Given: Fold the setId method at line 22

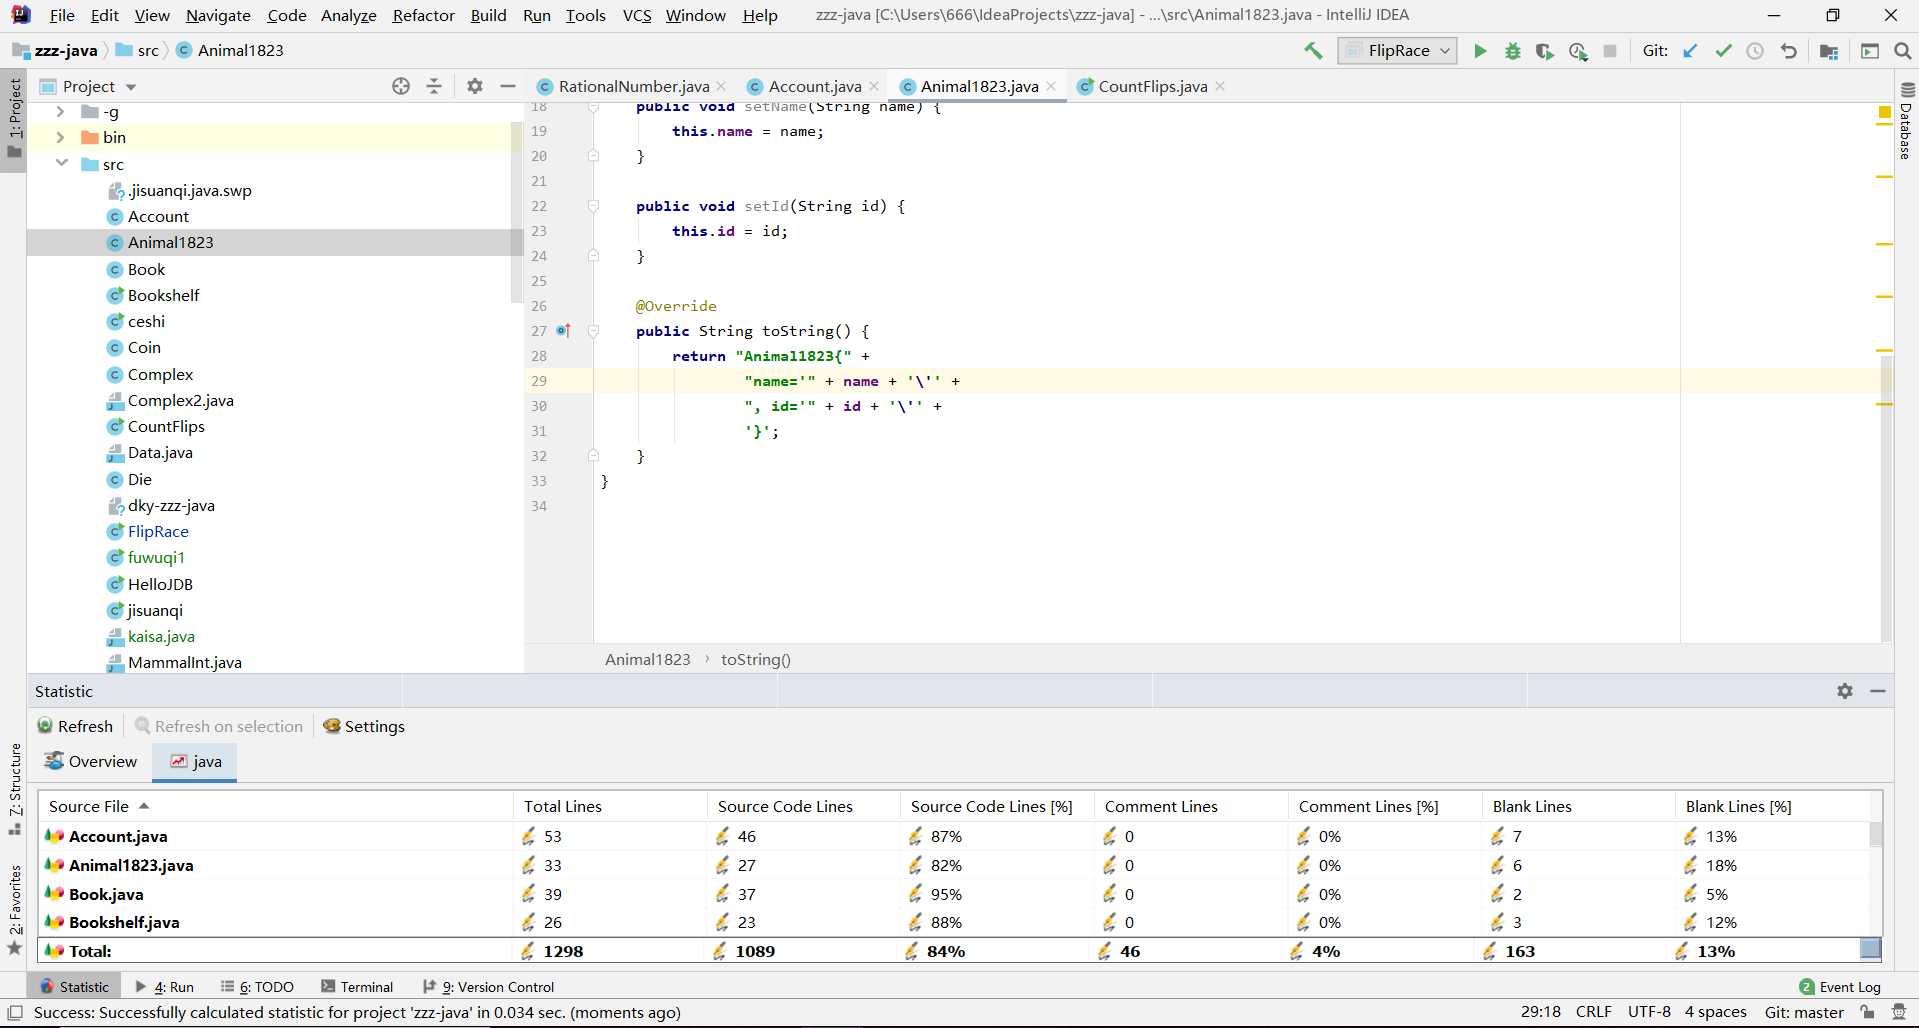Looking at the screenshot, I should click(593, 206).
